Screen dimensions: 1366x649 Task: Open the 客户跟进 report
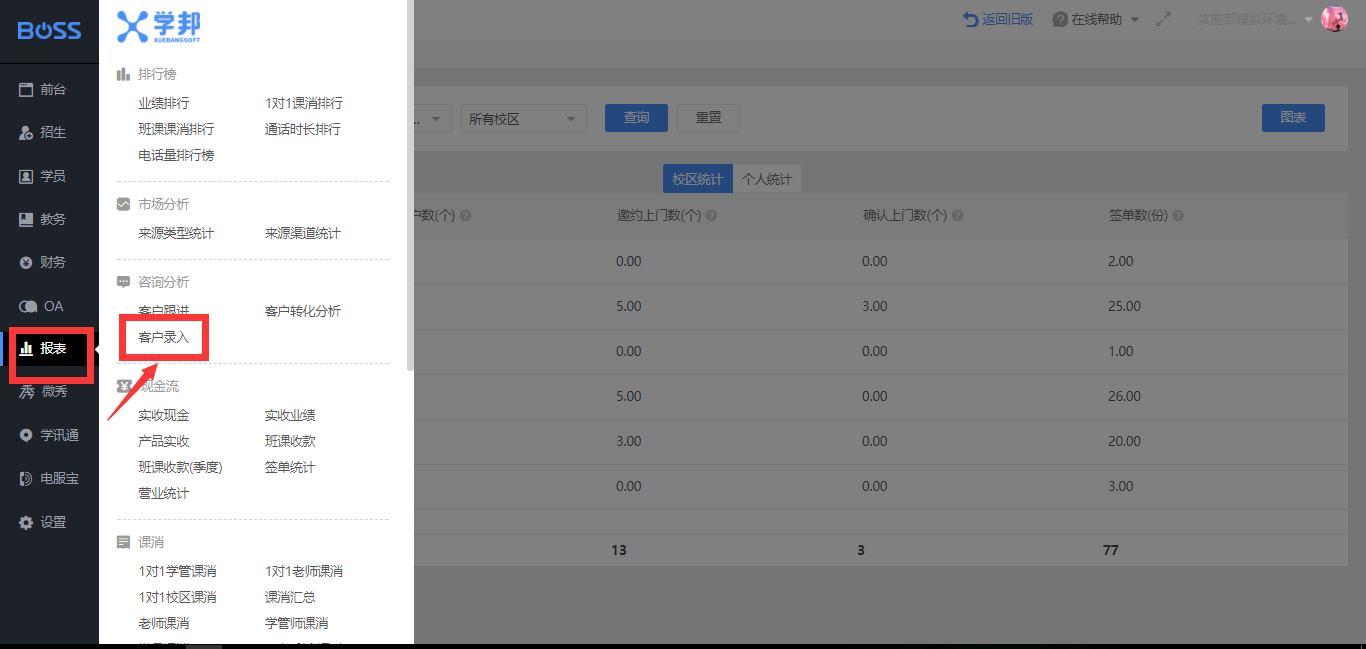point(164,311)
